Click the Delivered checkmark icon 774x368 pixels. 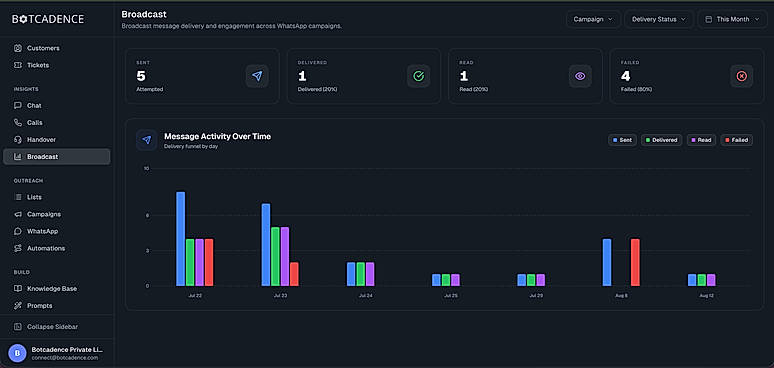tap(419, 76)
